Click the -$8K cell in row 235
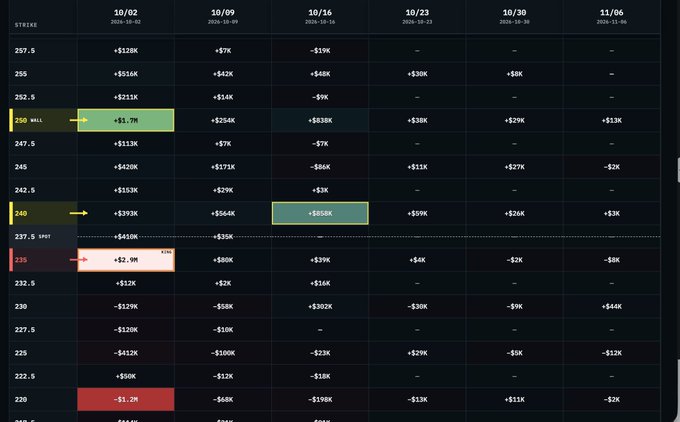The image size is (680, 422). click(611, 260)
